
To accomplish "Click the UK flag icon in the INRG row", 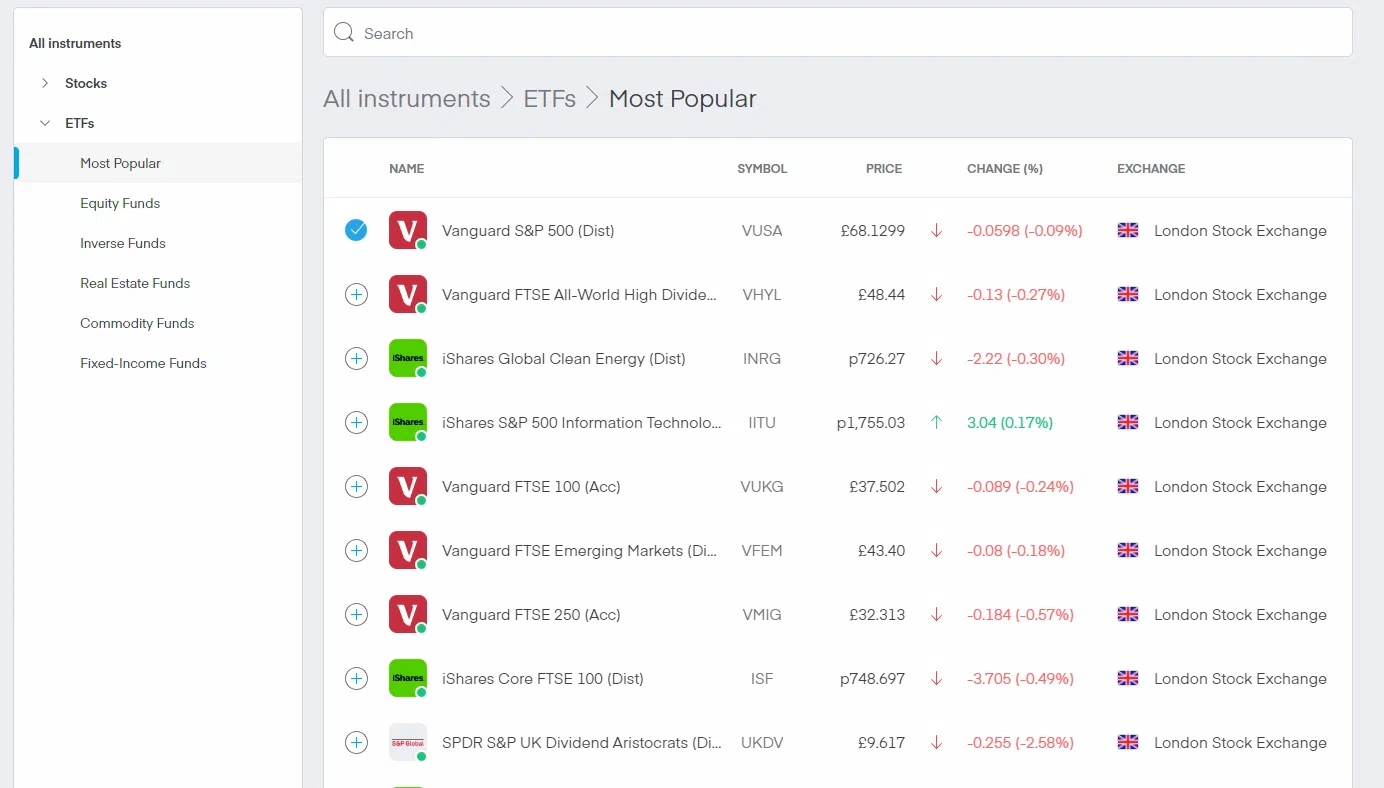I will tap(1128, 358).
